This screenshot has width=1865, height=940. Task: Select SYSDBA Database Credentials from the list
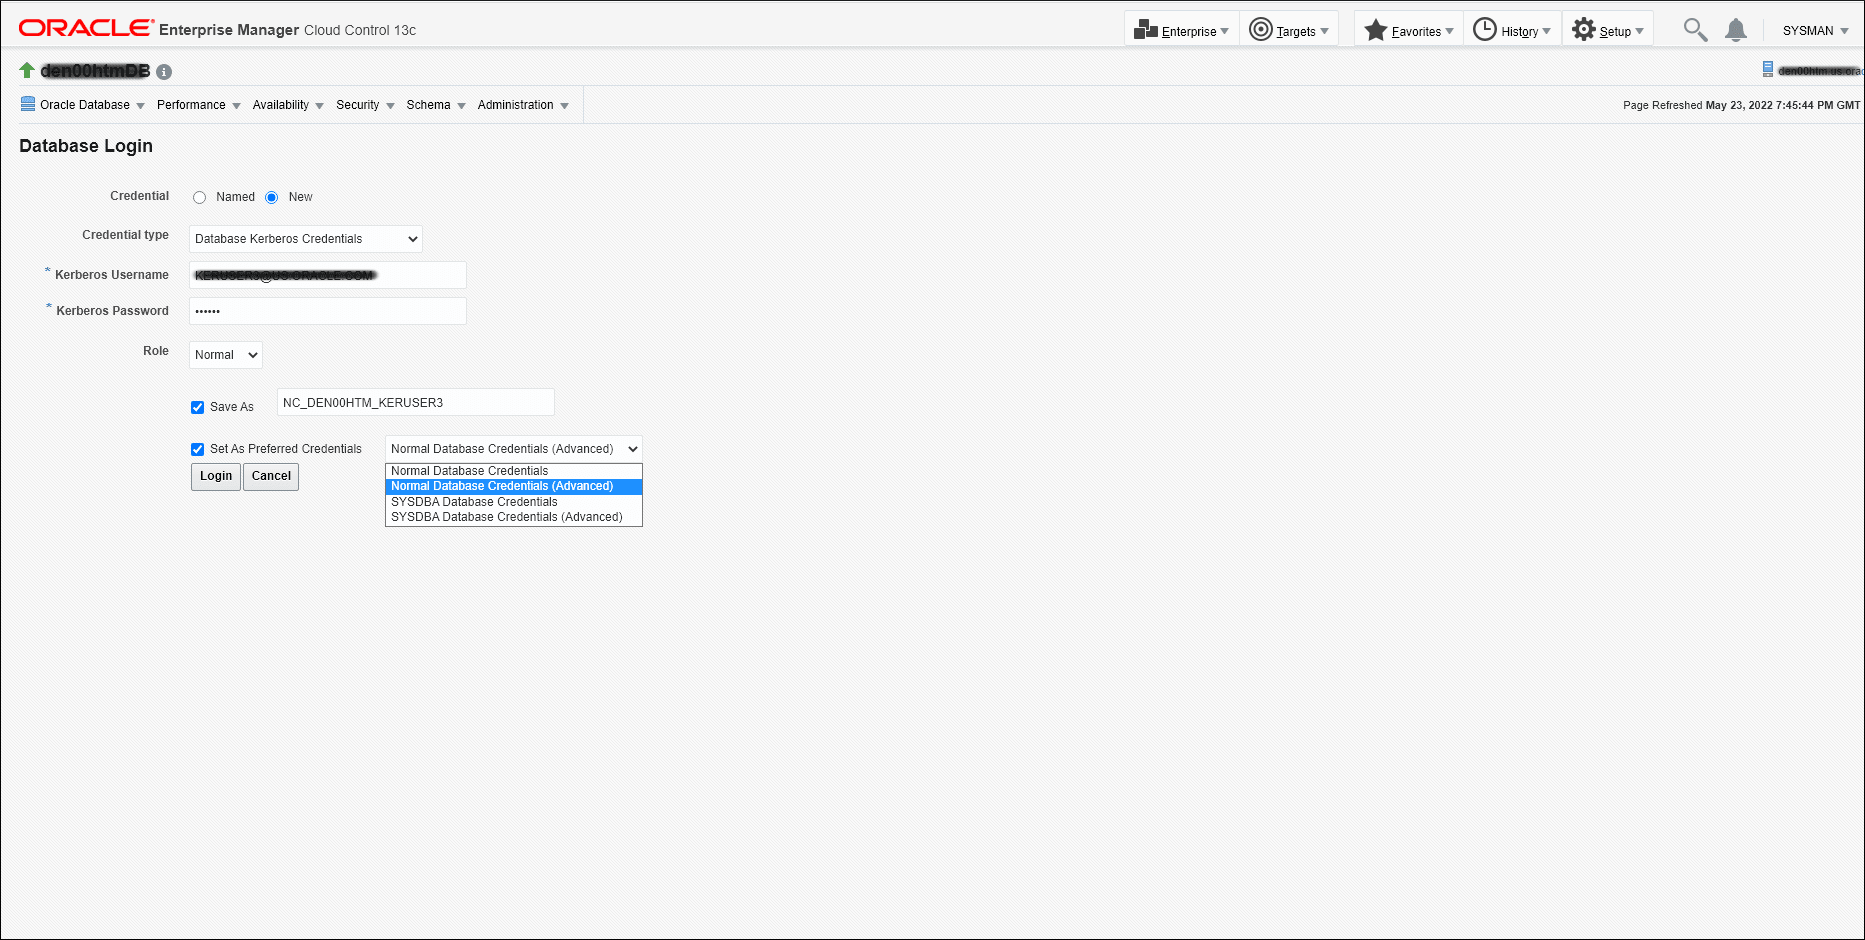point(473,501)
